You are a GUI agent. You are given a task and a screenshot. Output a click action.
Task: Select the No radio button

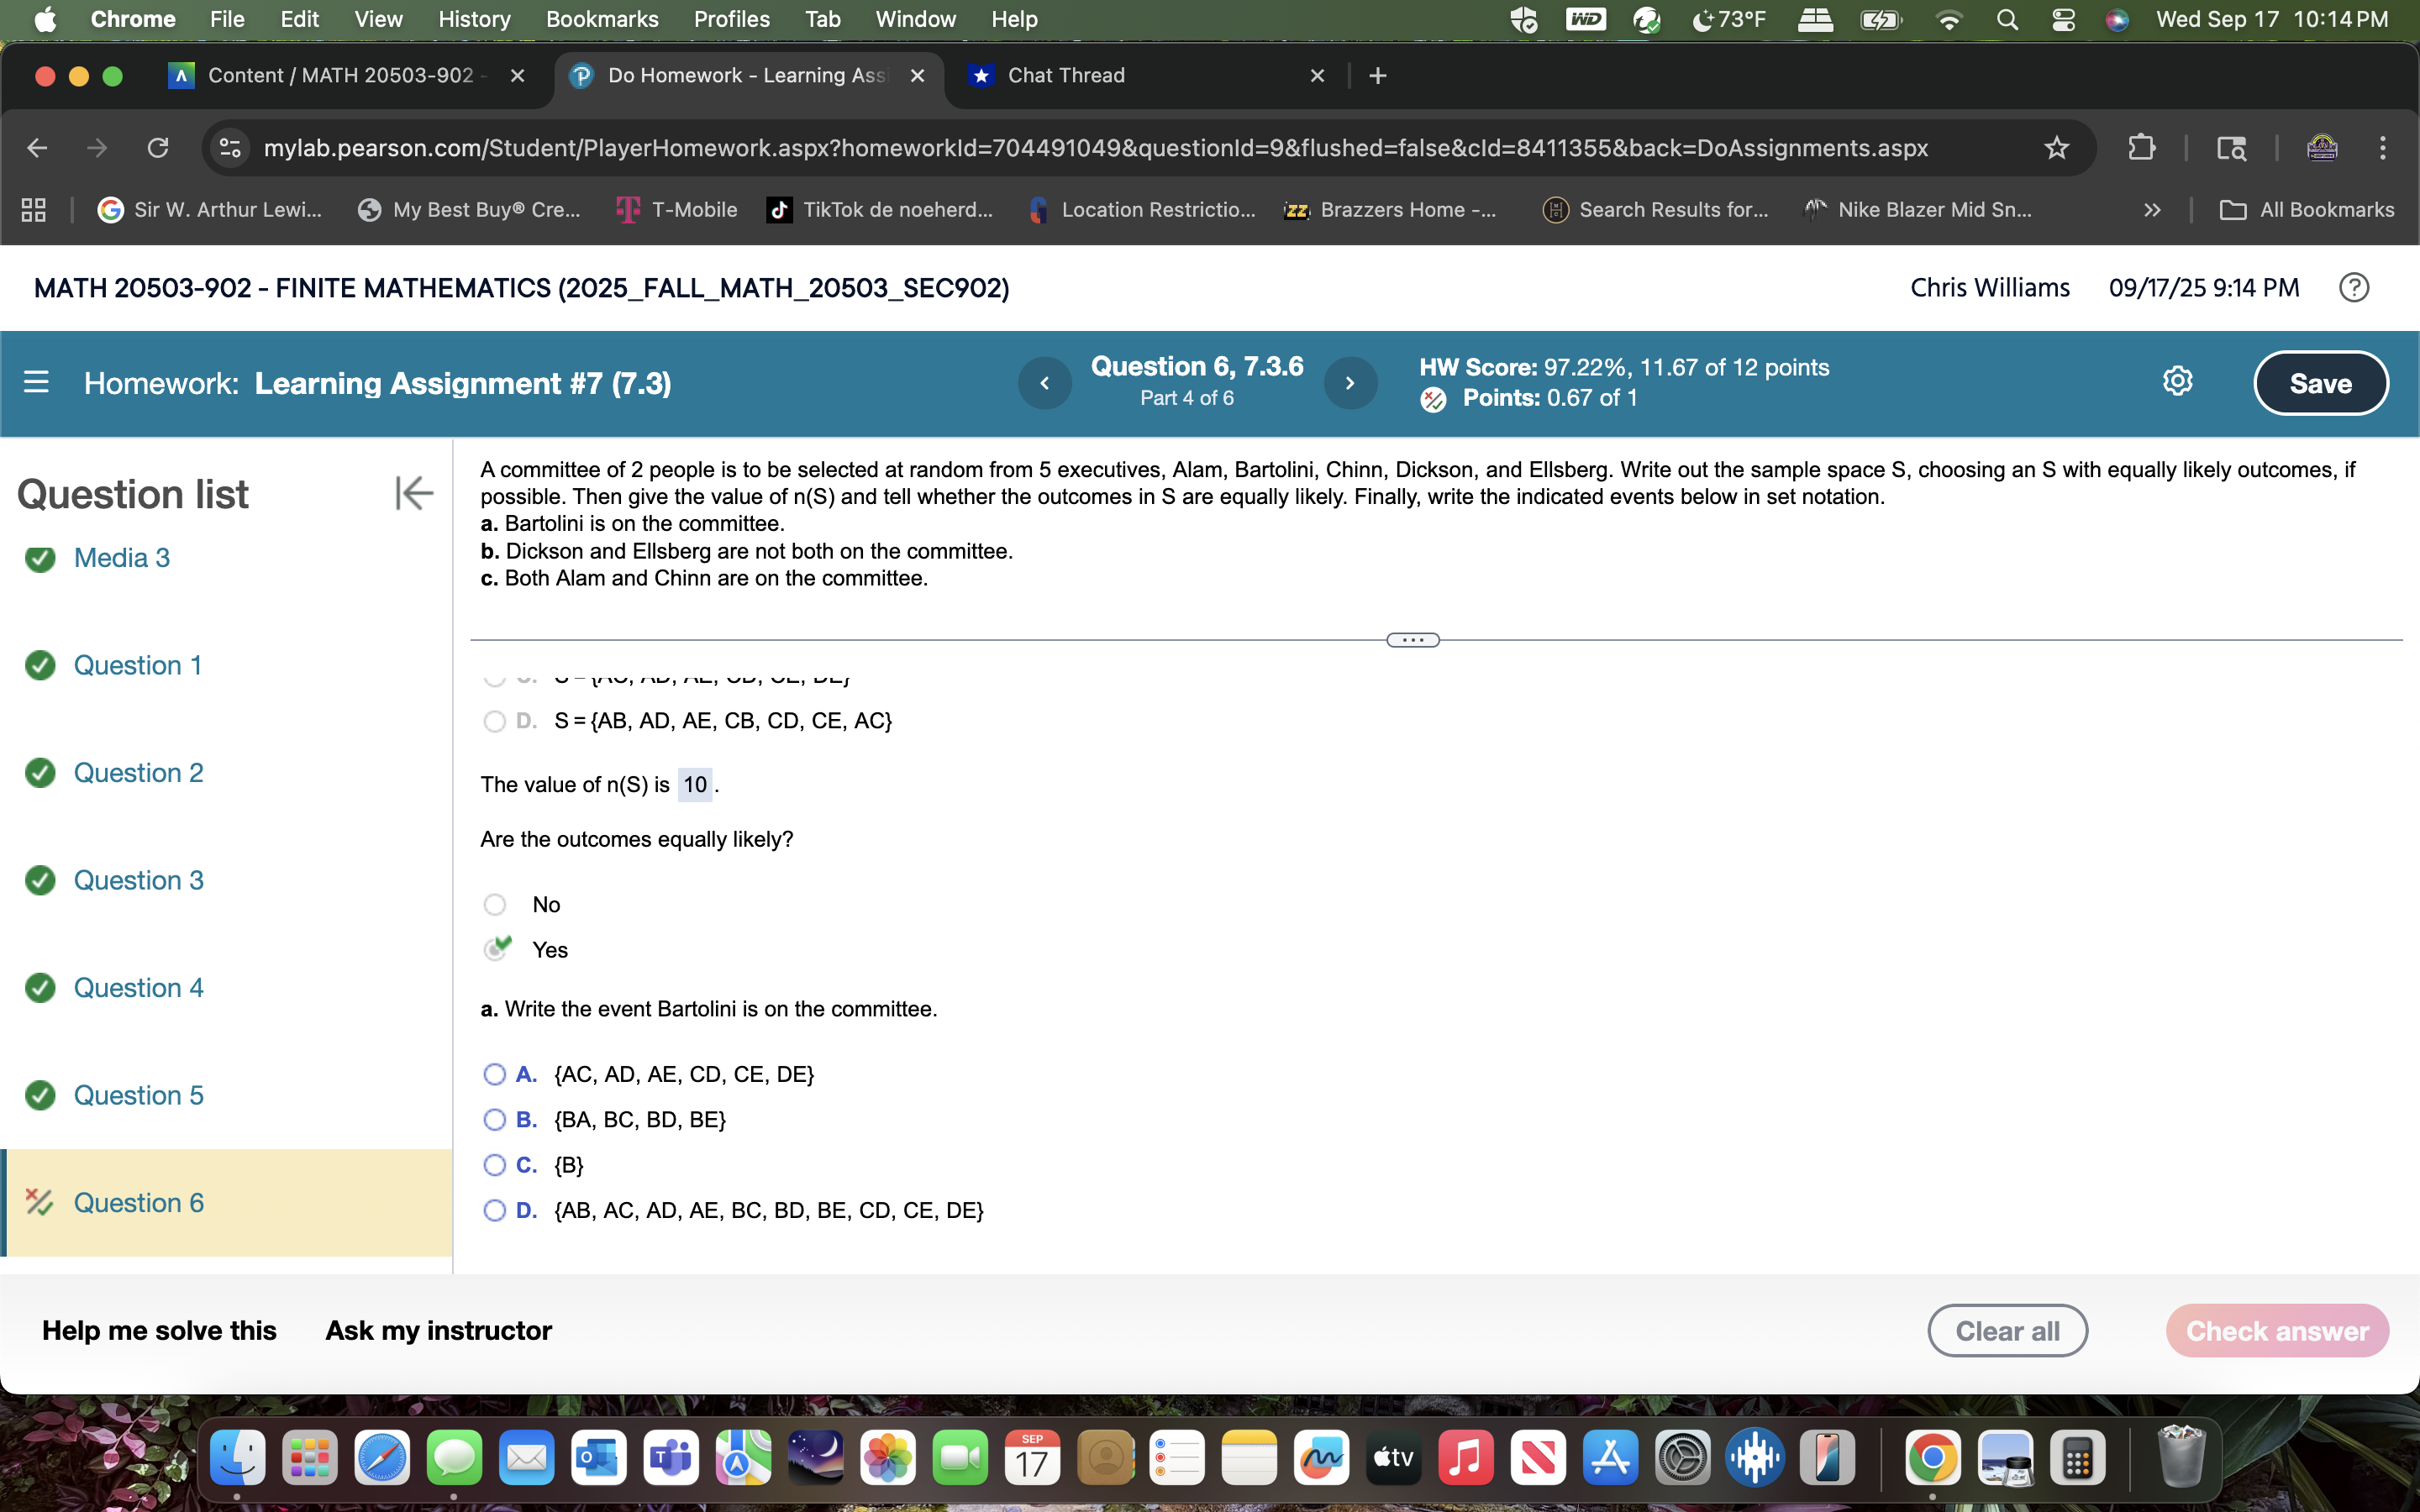pos(494,903)
